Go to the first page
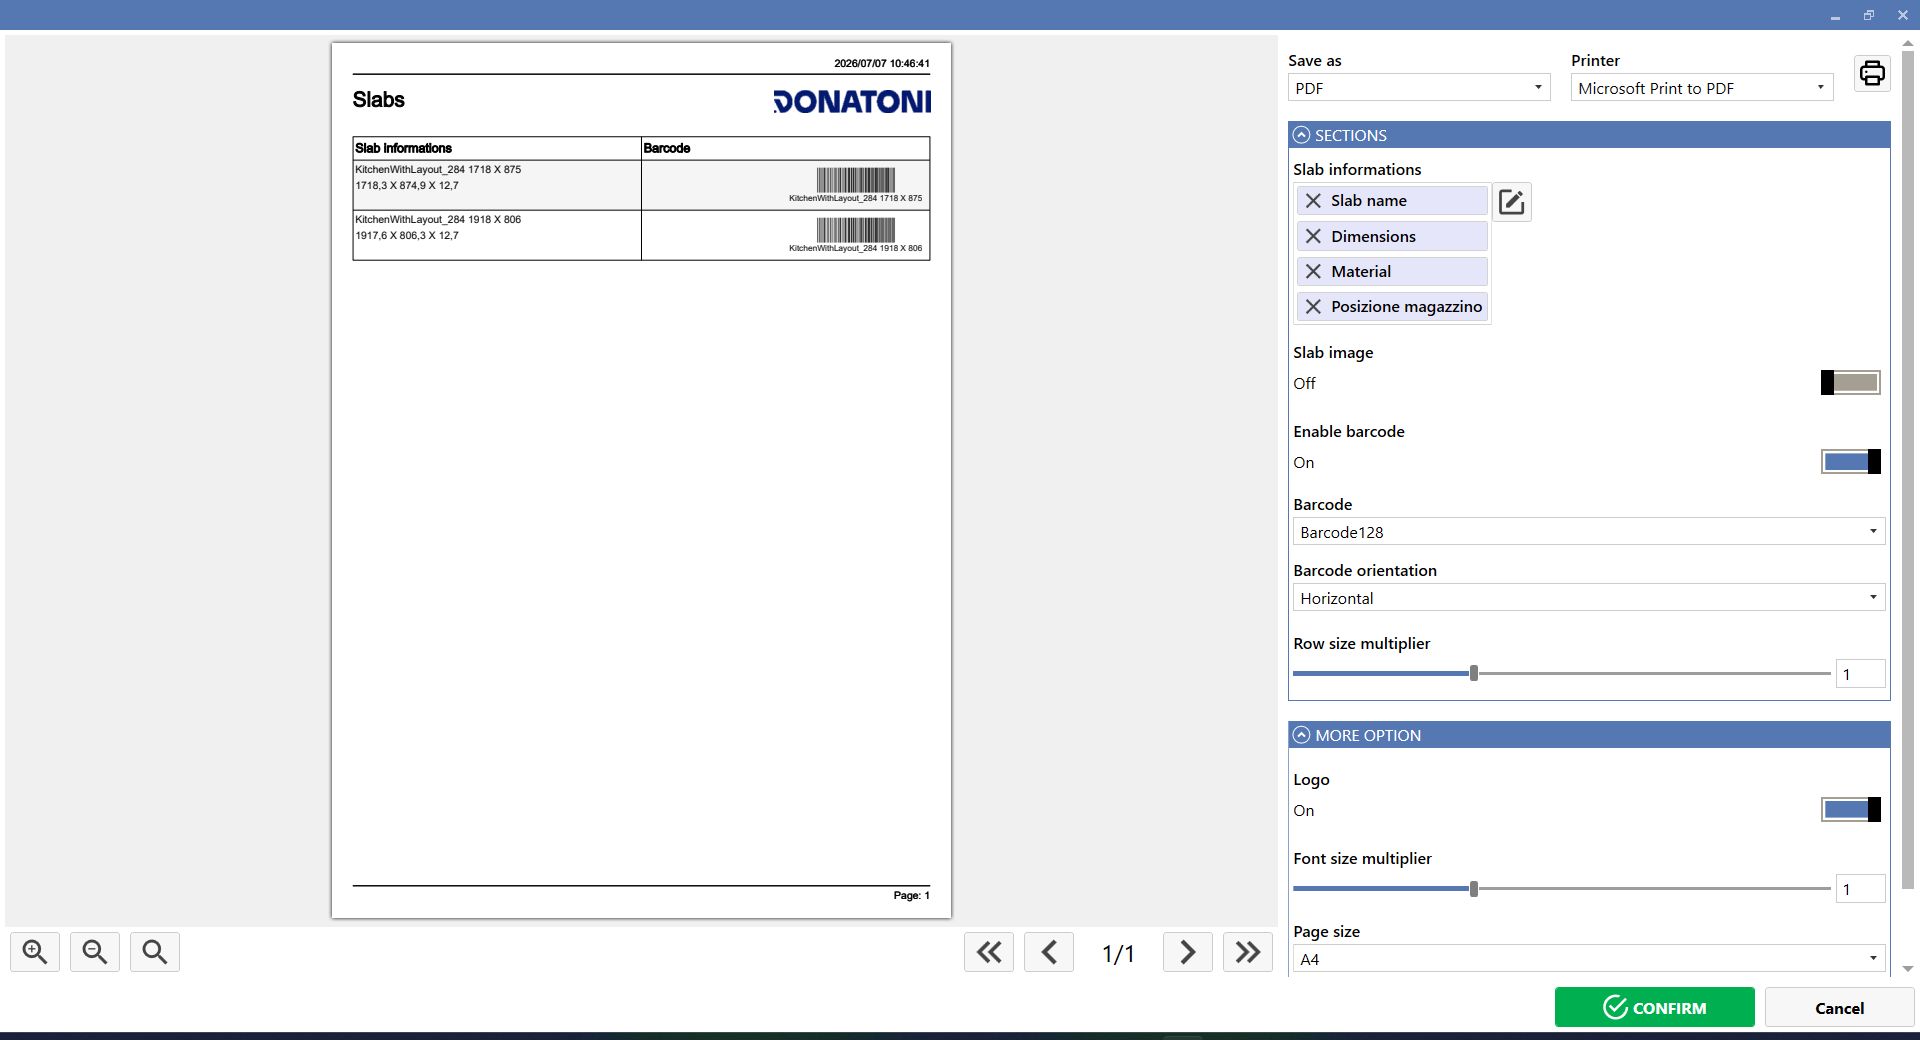This screenshot has width=1920, height=1040. click(989, 952)
